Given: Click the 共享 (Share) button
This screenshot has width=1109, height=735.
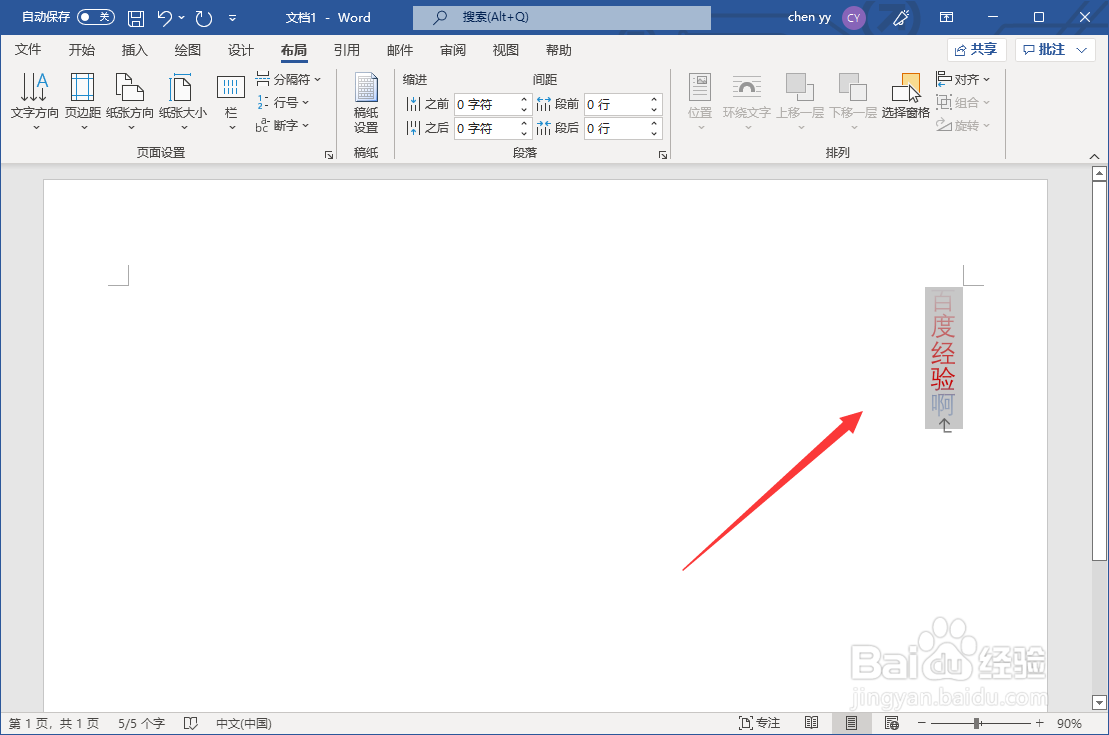Looking at the screenshot, I should 976,49.
